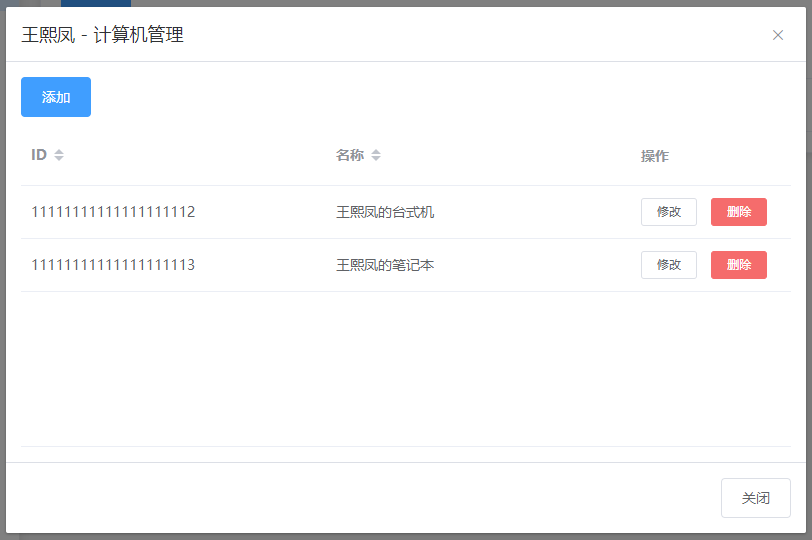Click 修改 for 王熙凤的台式机
The image size is (812, 540).
click(668, 212)
